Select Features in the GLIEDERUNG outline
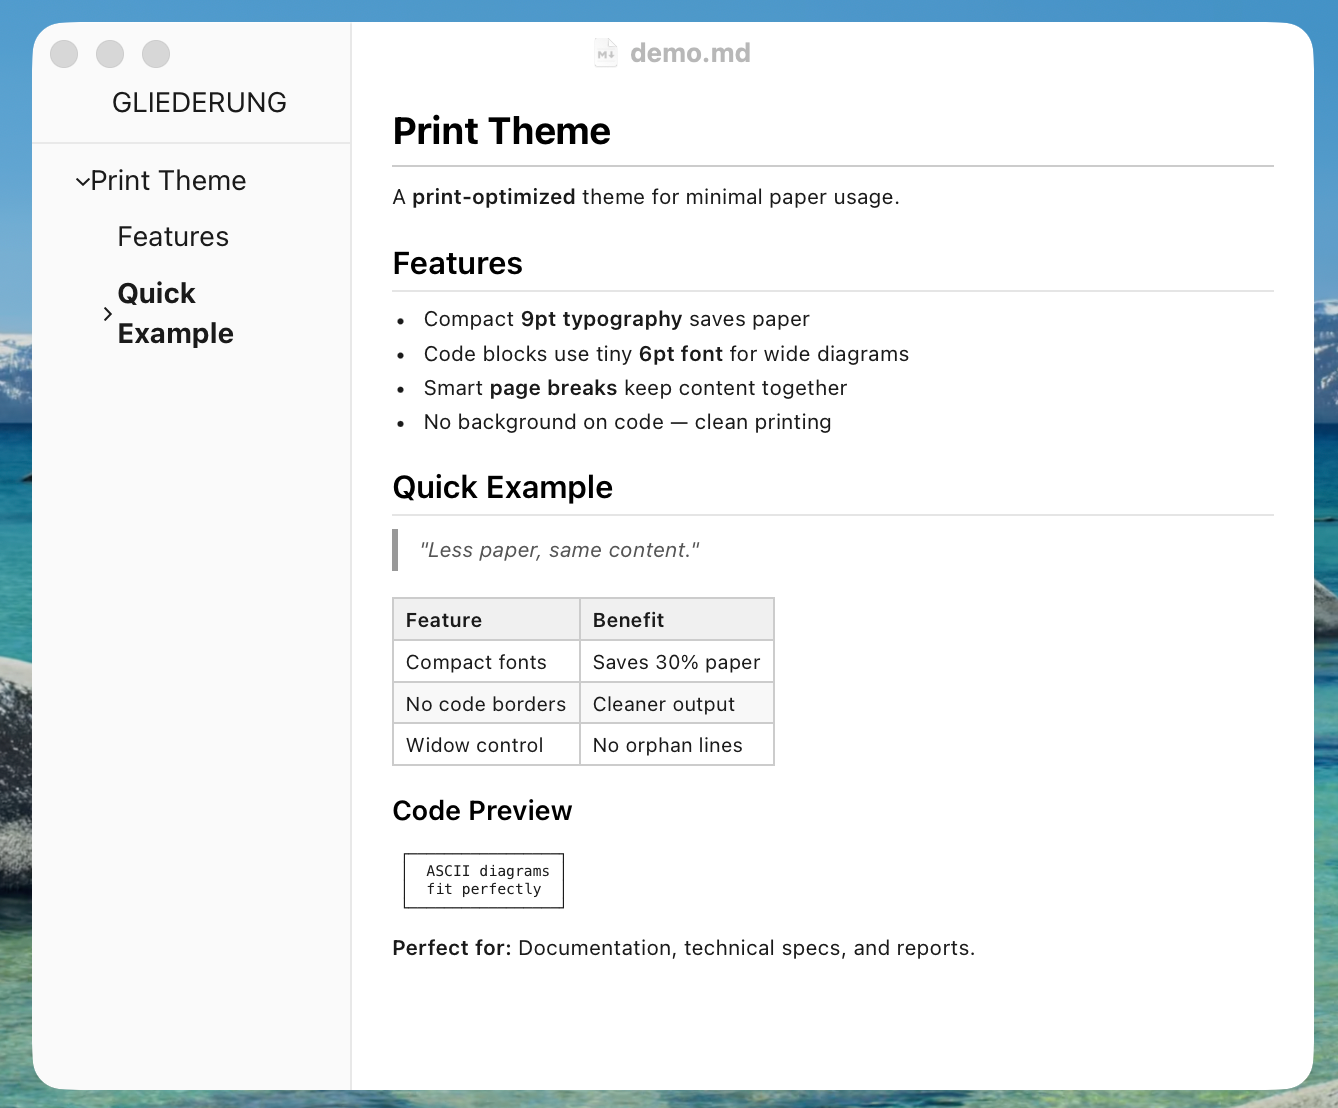 click(x=173, y=237)
